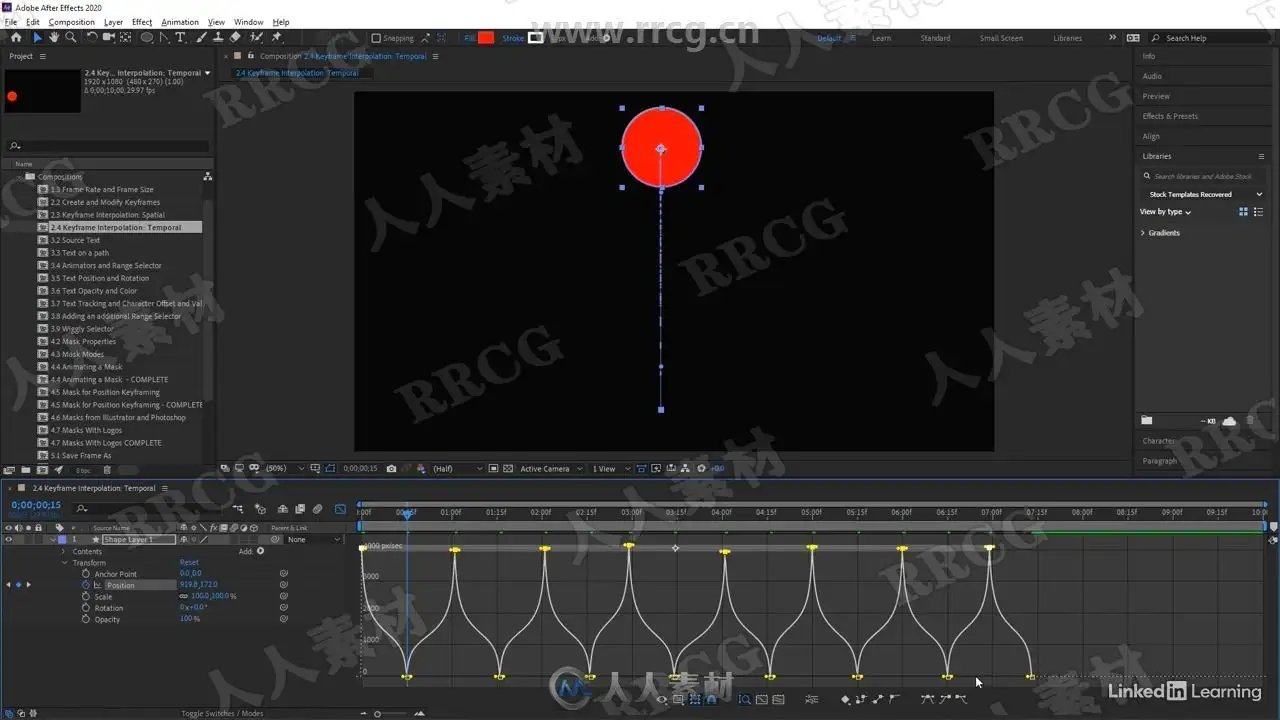Click the Graph Editor icon in timeline

[x=340, y=508]
